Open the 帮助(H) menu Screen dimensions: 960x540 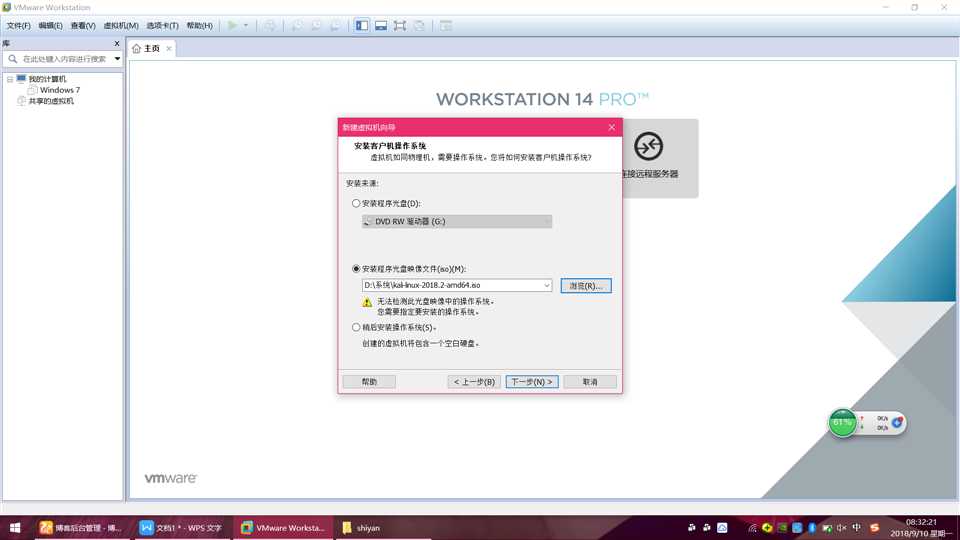click(200, 26)
